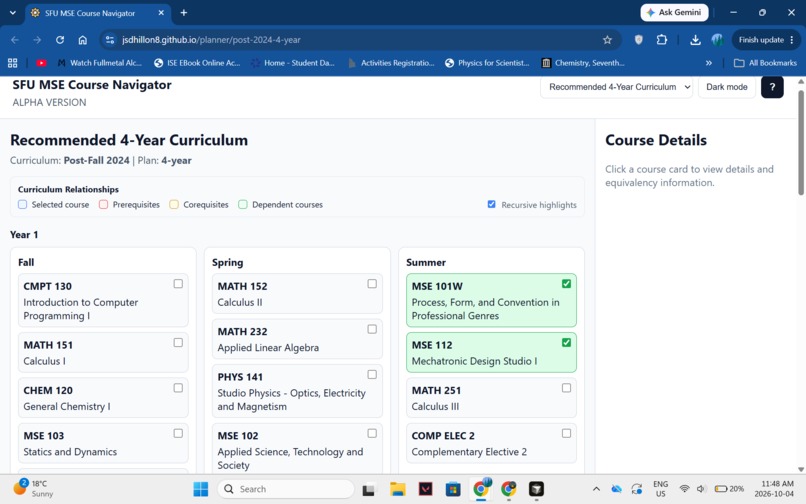The width and height of the screenshot is (806, 504).
Task: Open Microsoft Store on taskbar
Action: 453,489
